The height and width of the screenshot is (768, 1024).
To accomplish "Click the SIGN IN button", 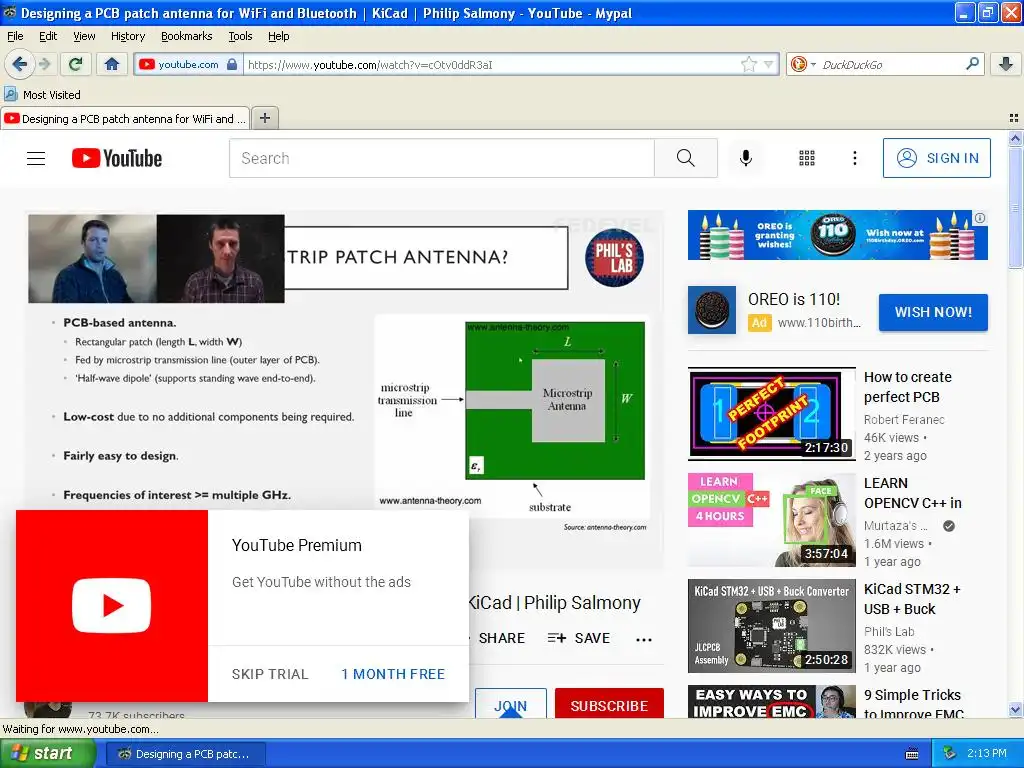I will (936, 158).
